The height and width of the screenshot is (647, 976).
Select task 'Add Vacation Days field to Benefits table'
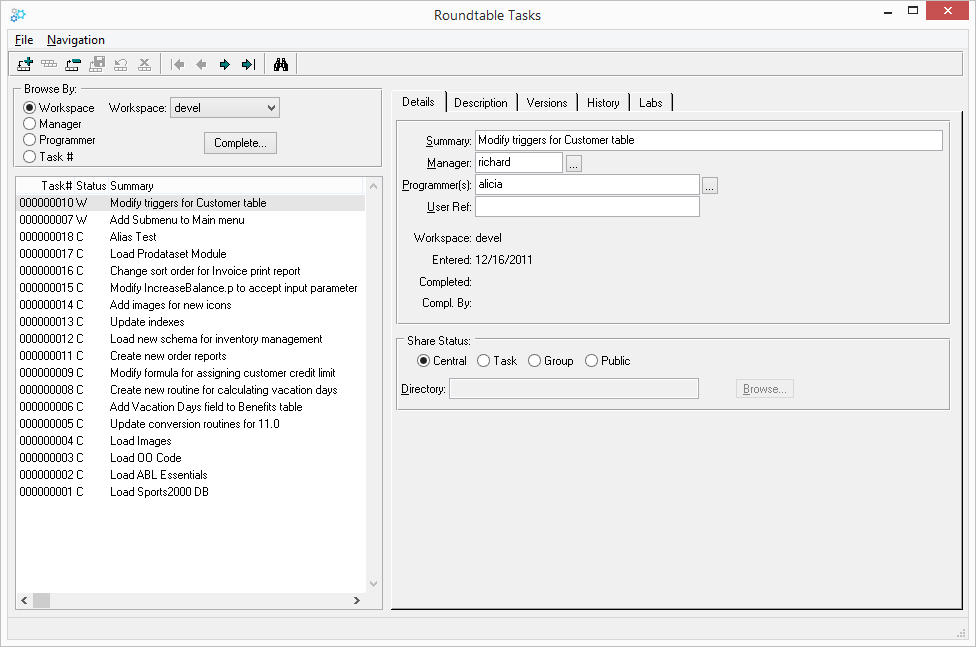pyautogui.click(x=190, y=407)
